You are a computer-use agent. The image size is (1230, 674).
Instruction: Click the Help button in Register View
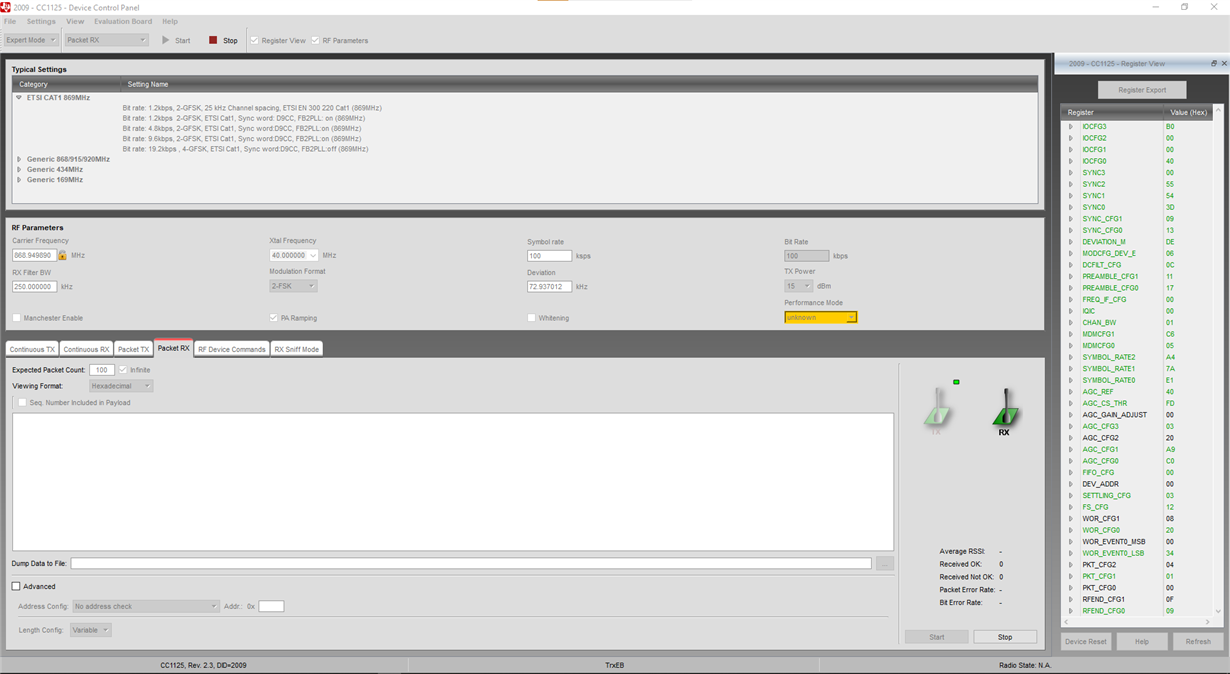[x=1141, y=642]
